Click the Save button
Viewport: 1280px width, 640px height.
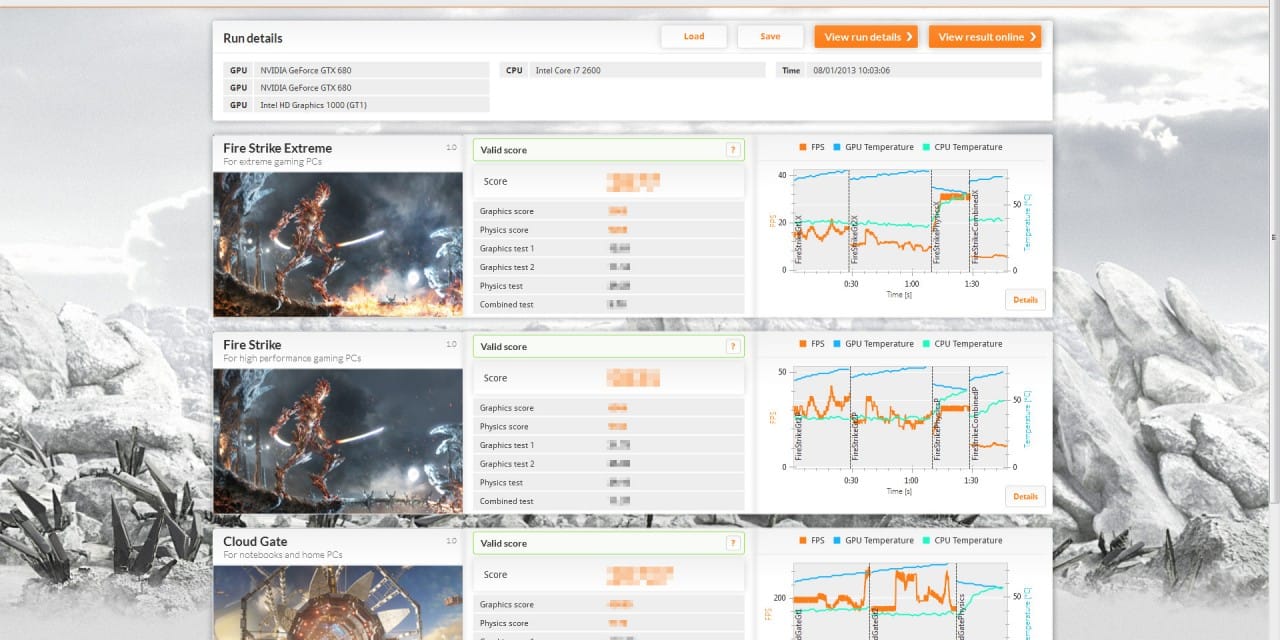770,37
